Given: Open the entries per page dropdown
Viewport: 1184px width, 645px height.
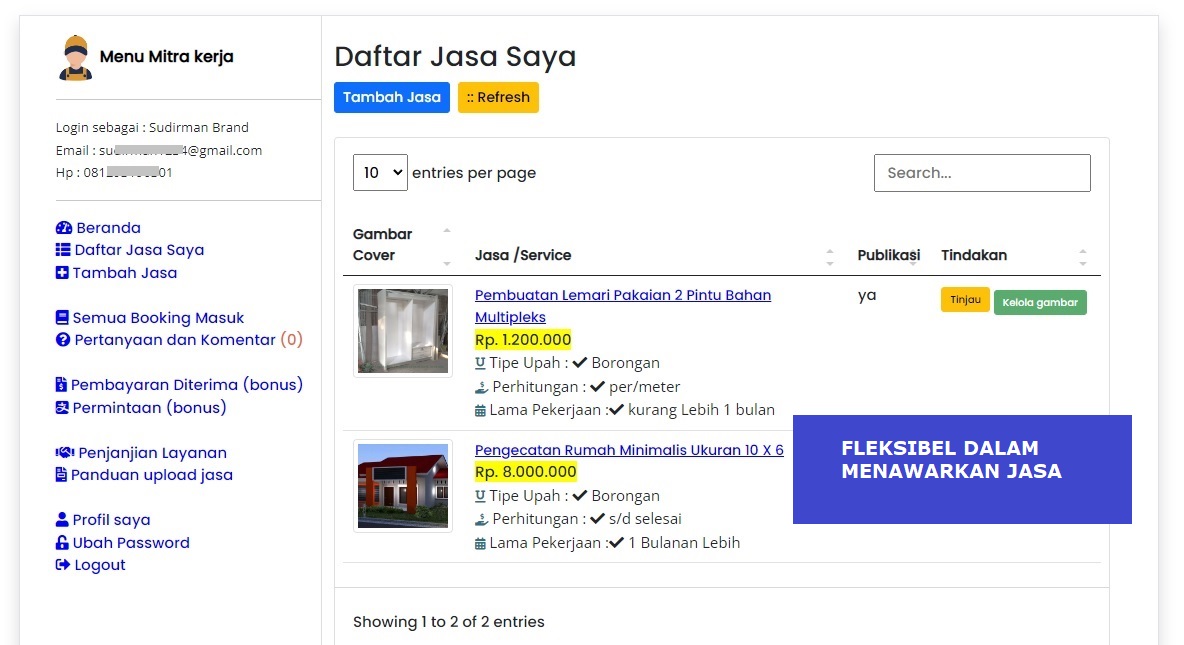Looking at the screenshot, I should 380,173.
